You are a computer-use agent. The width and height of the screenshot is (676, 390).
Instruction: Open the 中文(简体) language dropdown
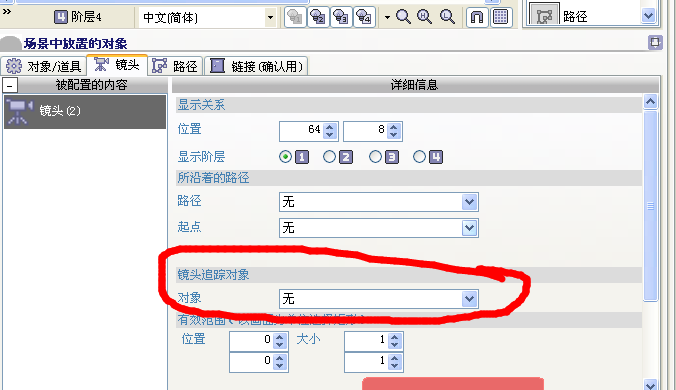[x=270, y=18]
